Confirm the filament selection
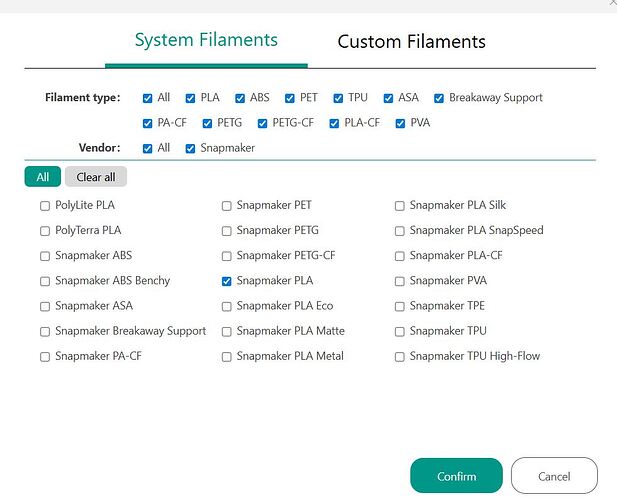617x500 pixels. tap(456, 476)
